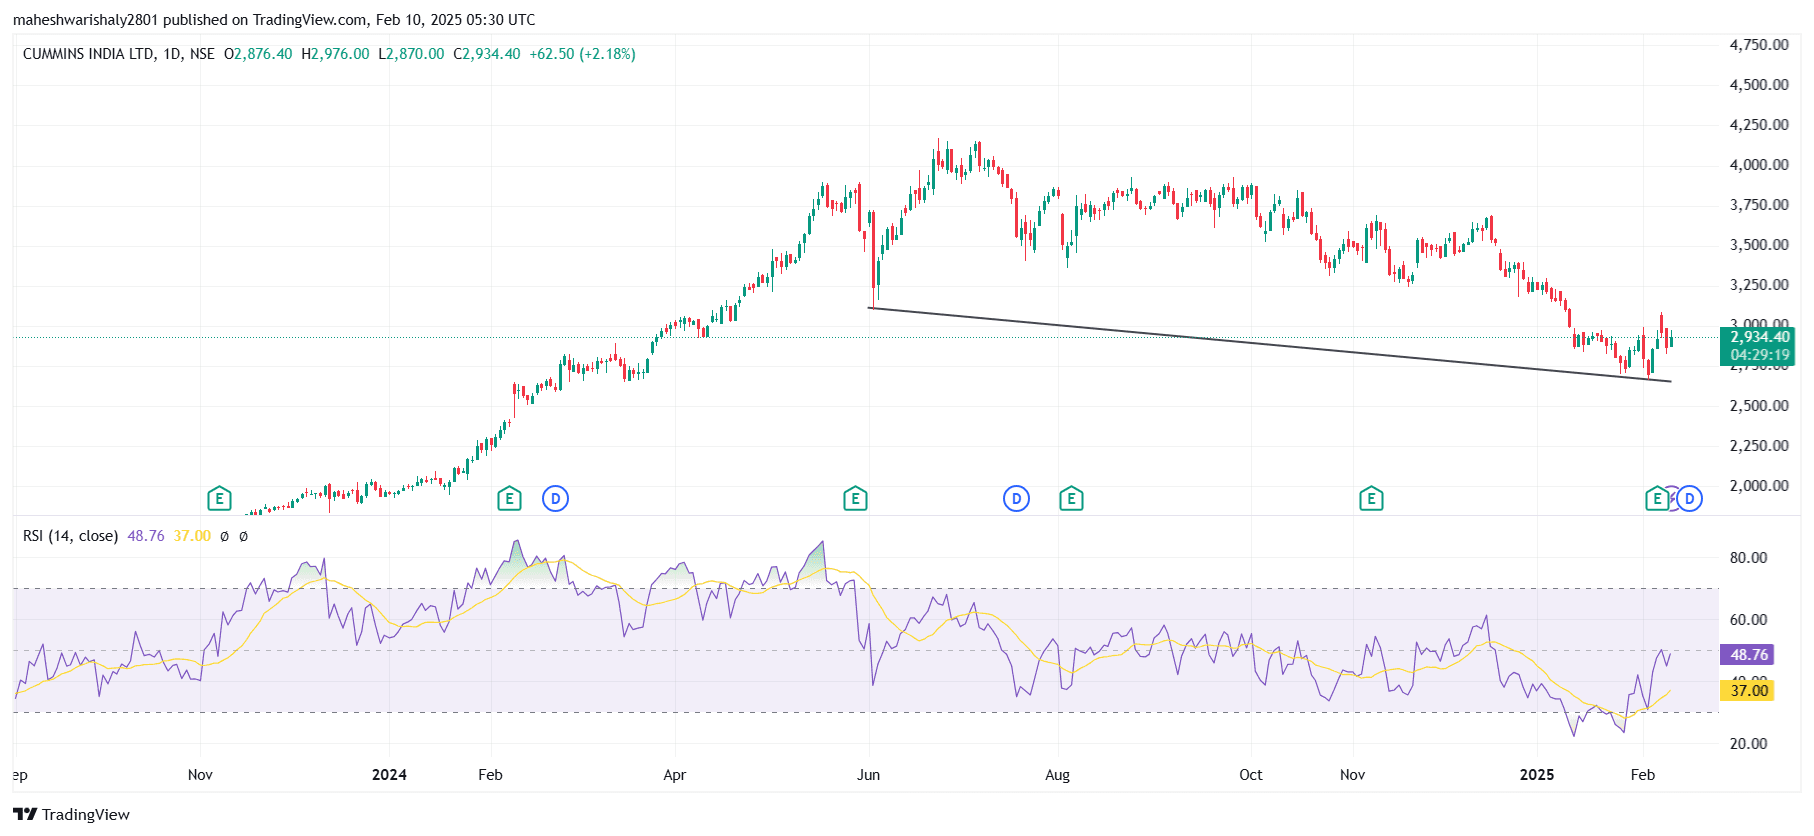Open the earnings E marker at February 2024
1814x836 pixels.
tap(509, 498)
